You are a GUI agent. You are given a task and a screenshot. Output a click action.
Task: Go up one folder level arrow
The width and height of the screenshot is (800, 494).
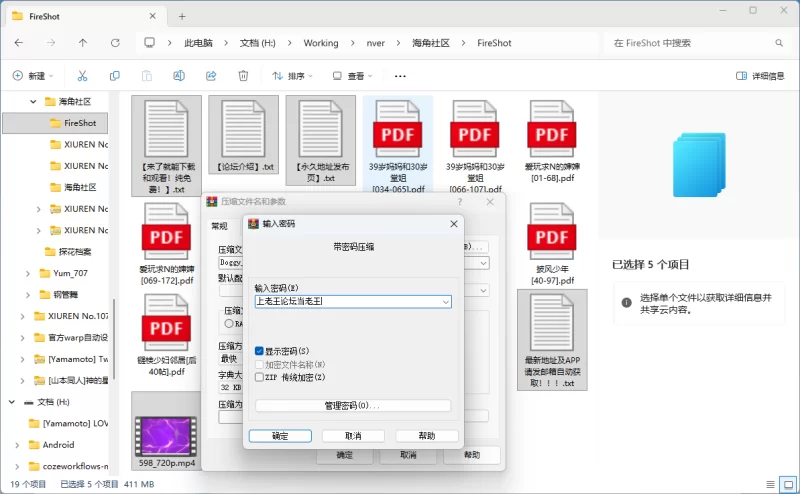[x=83, y=43]
